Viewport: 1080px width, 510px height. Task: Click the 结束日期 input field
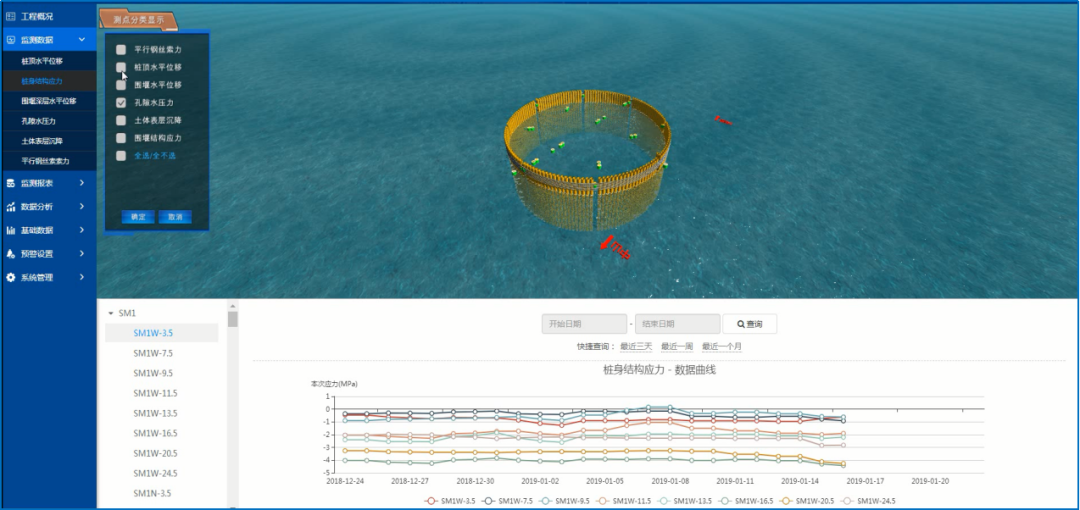[x=678, y=324]
